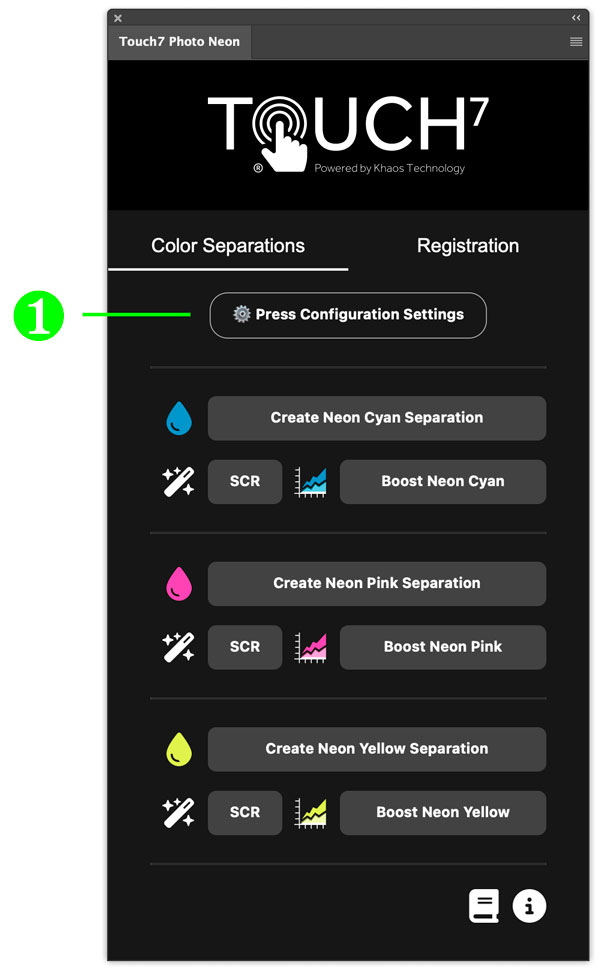Select the Touch7 Photo Neon panel tab

[x=180, y=42]
